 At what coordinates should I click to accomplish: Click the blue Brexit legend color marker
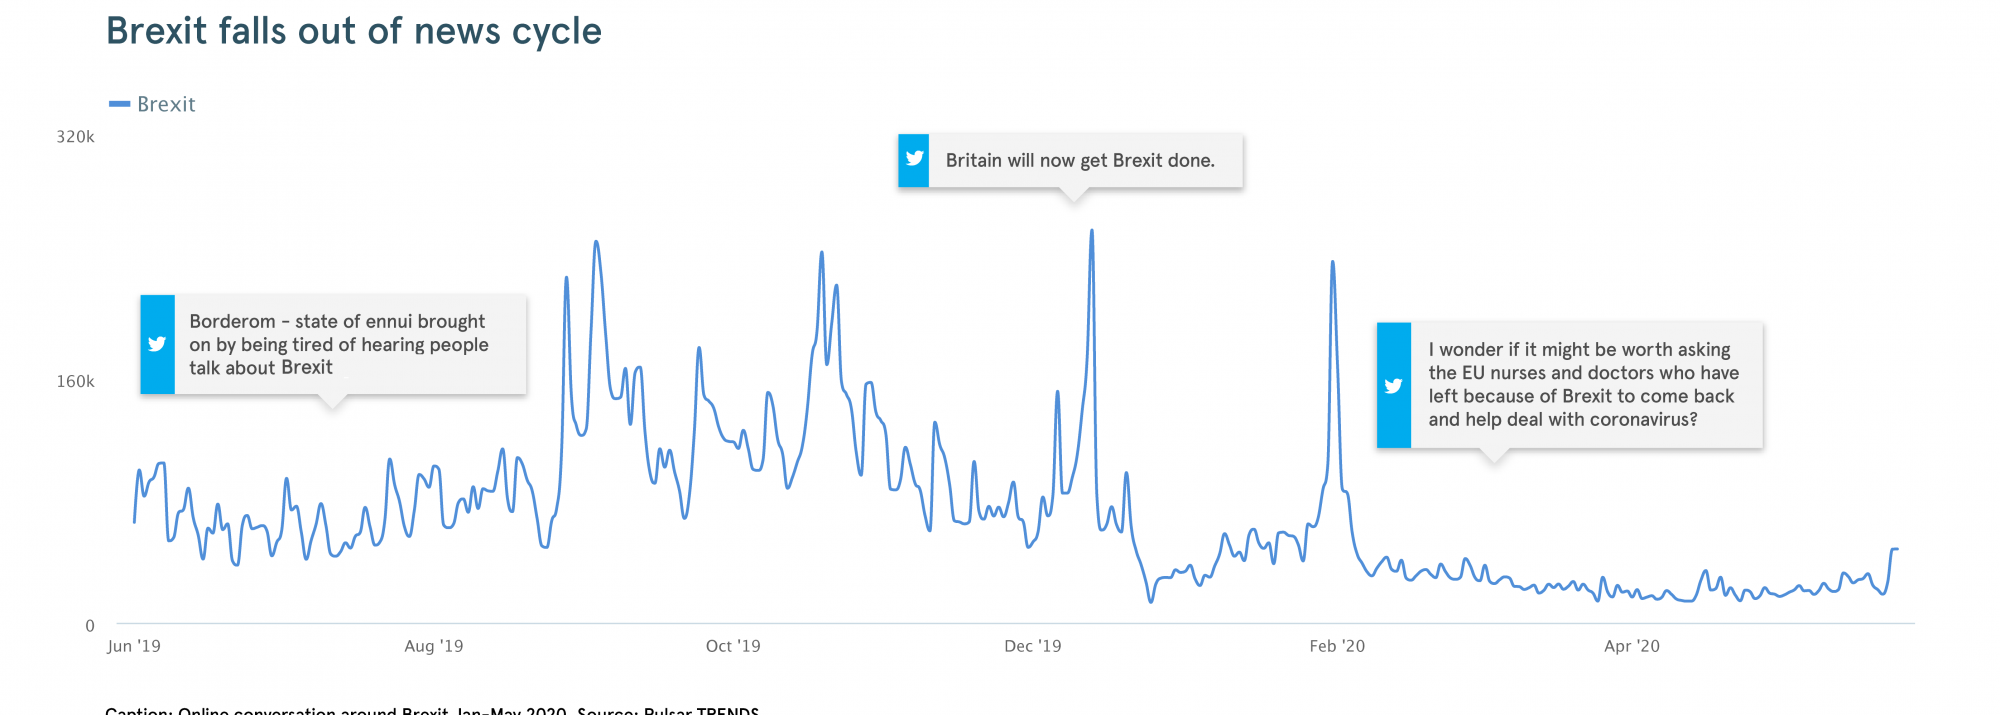pos(120,104)
